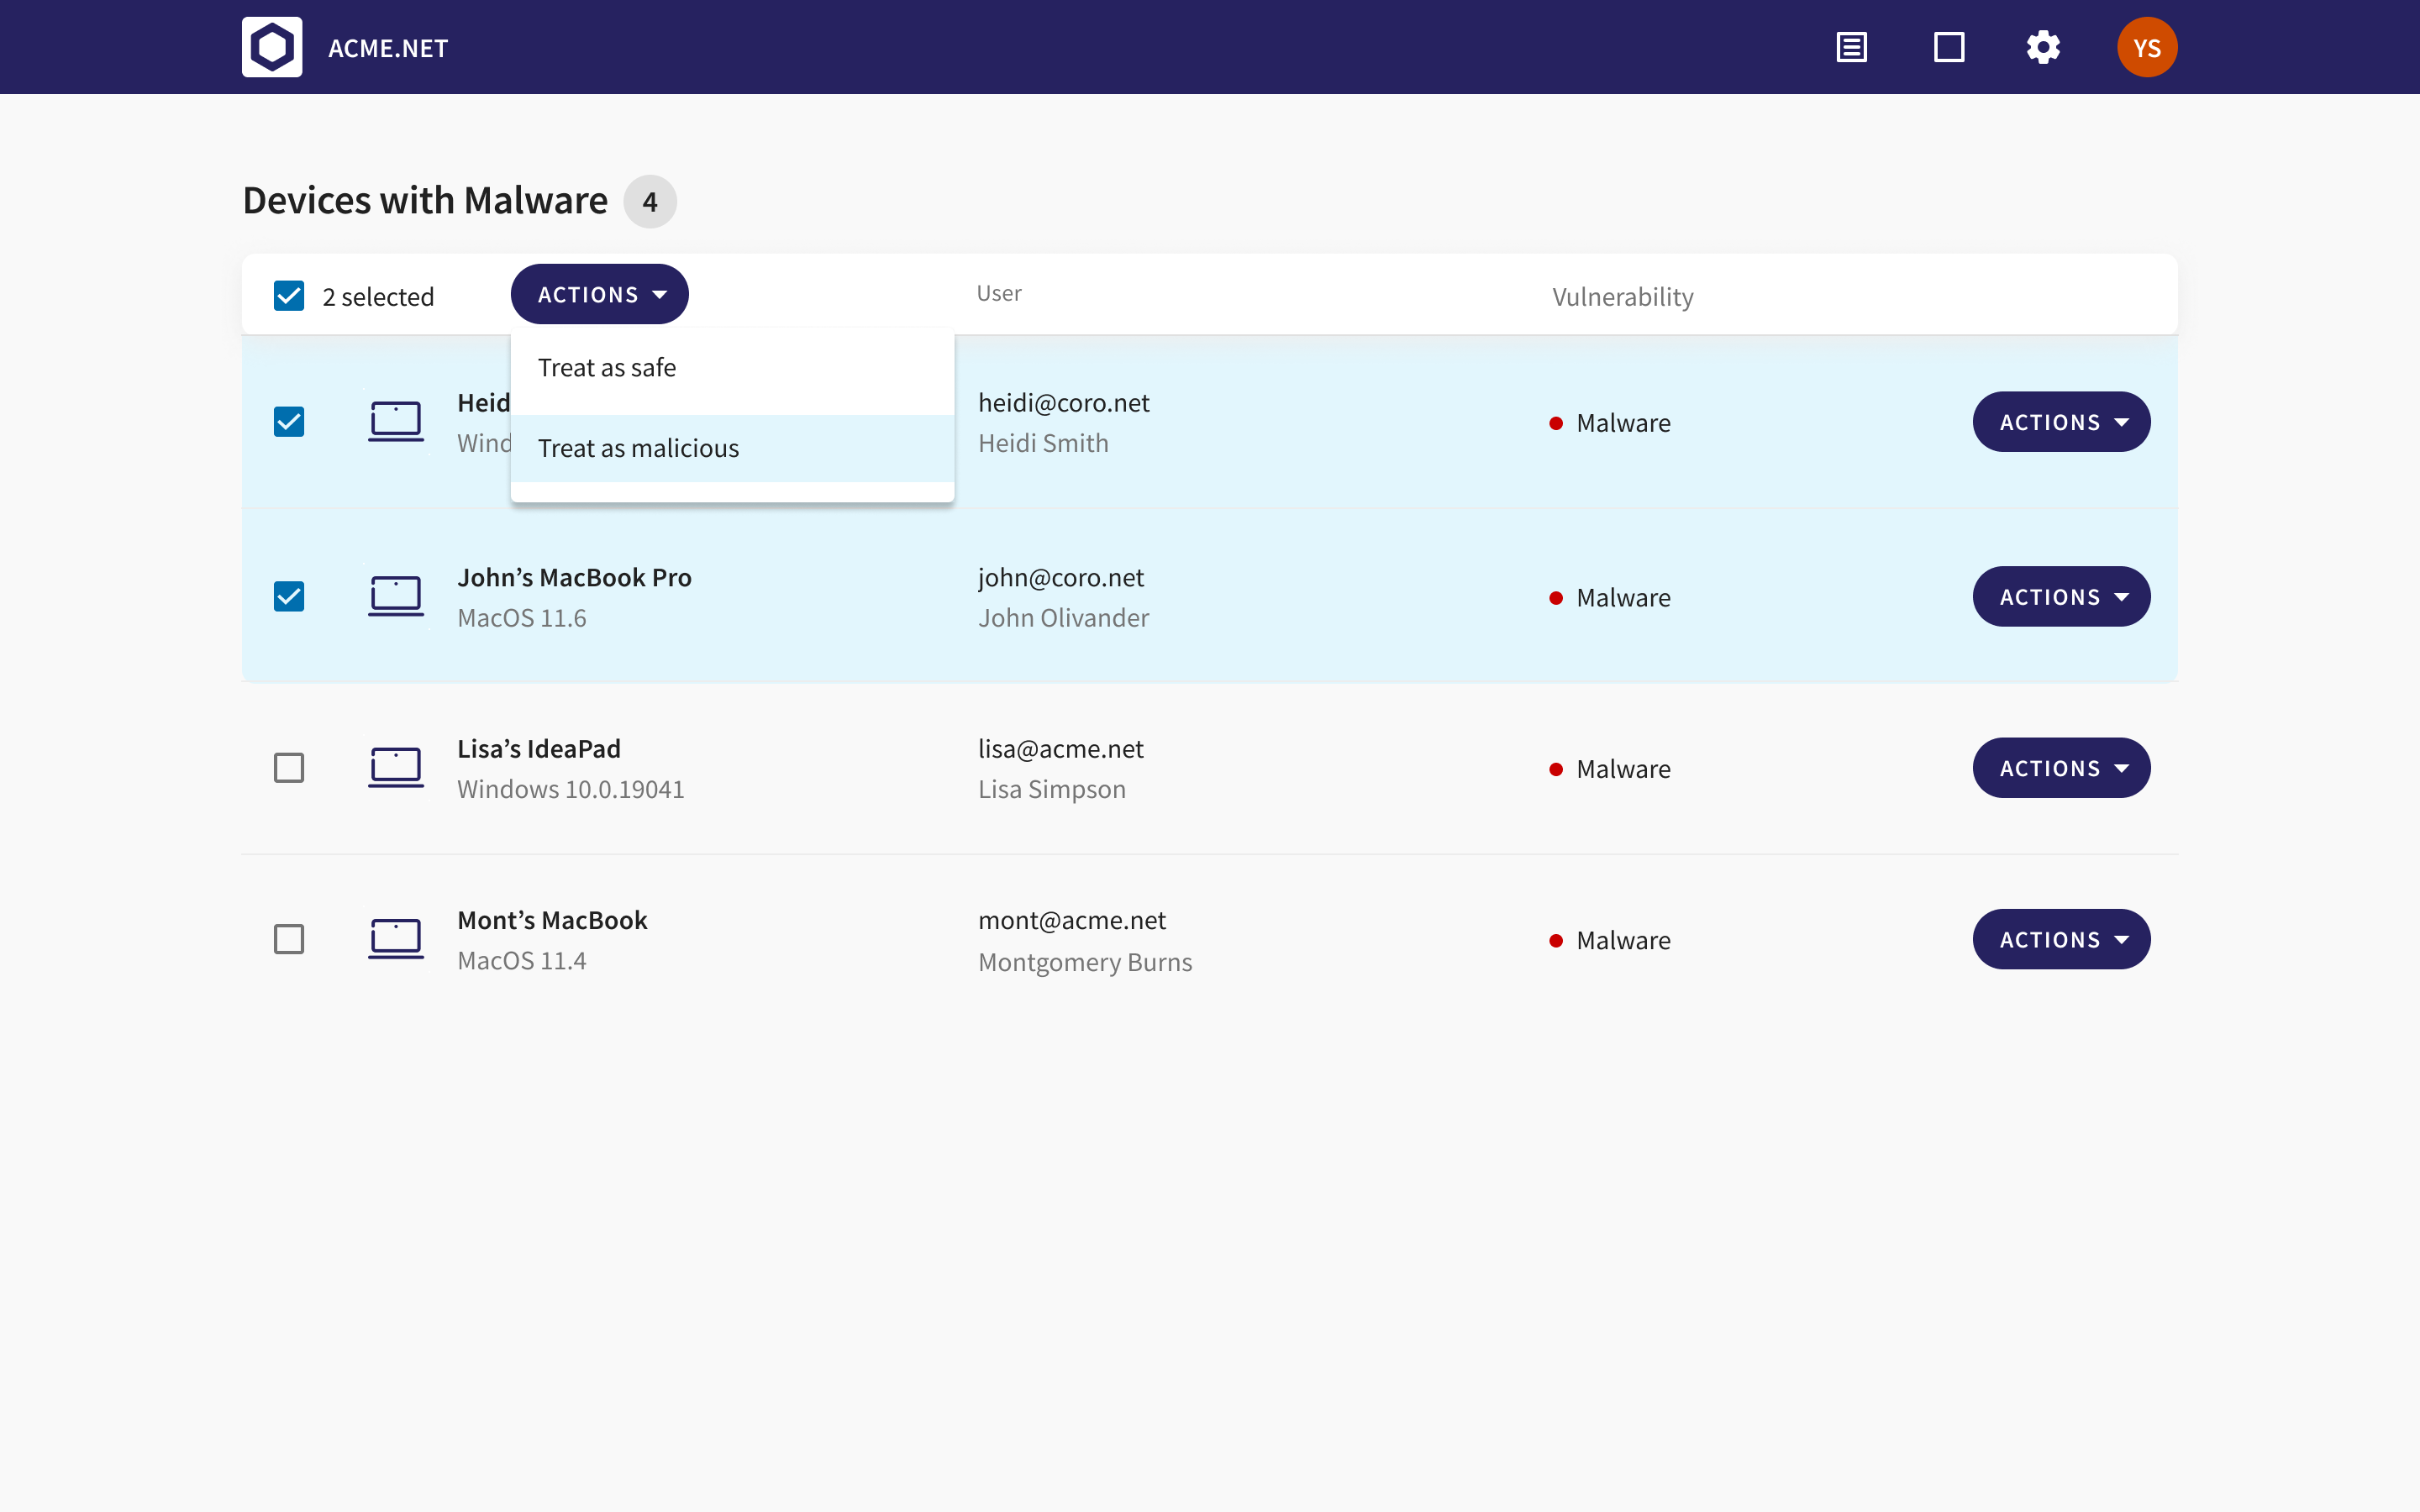Click the orange YS profile avatar
The width and height of the screenshot is (2420, 1512).
click(x=2147, y=46)
